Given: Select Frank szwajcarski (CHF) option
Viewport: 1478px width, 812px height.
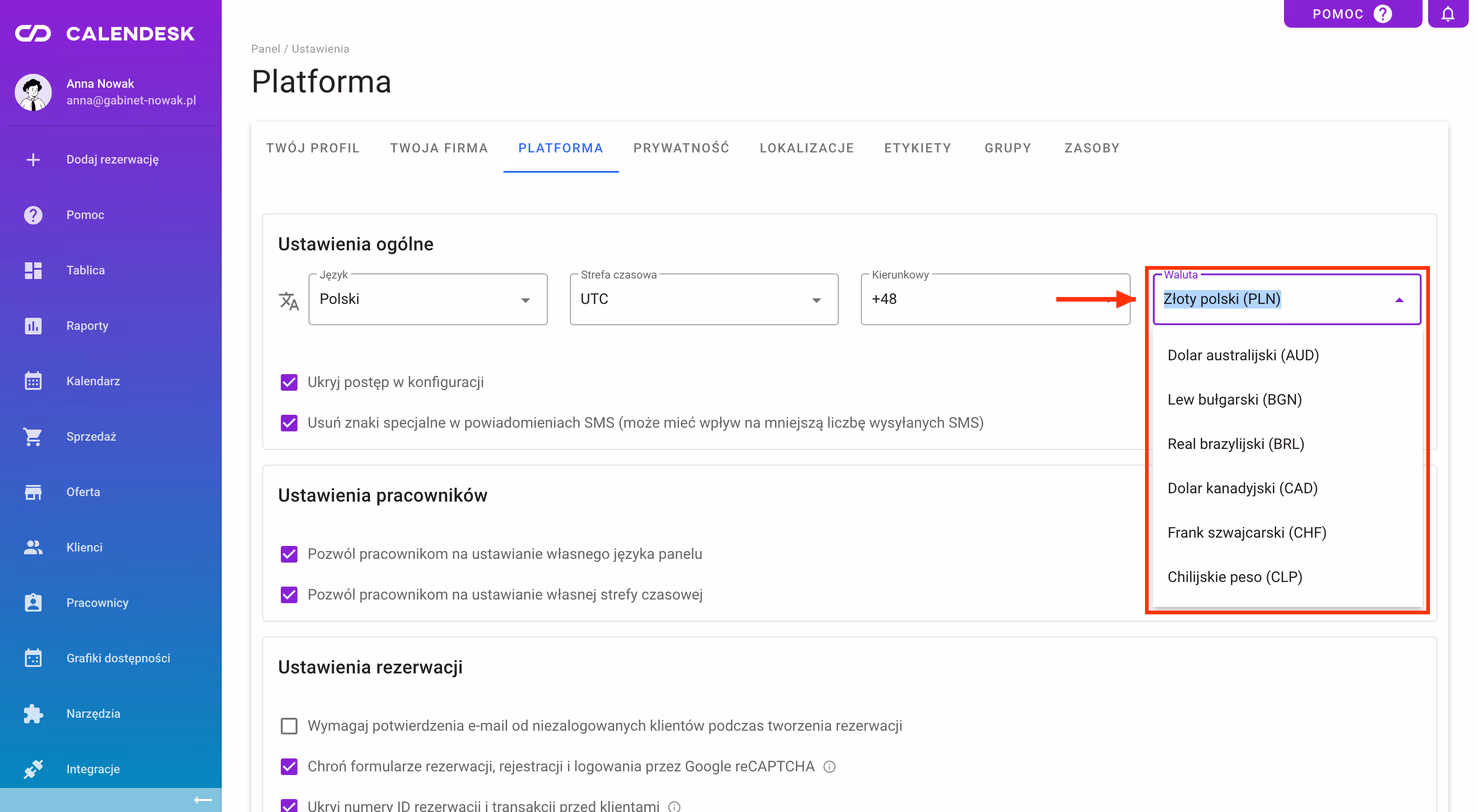Looking at the screenshot, I should pyautogui.click(x=1287, y=532).
